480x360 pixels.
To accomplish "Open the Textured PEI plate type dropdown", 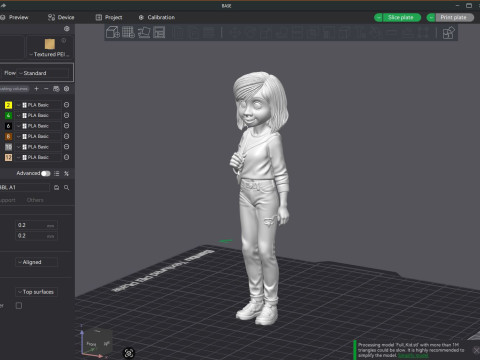I will tap(49, 54).
